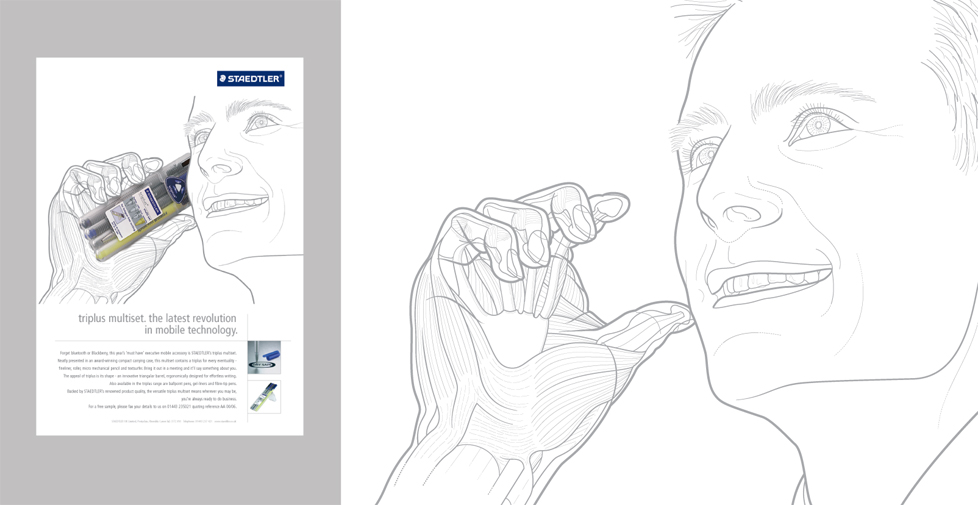Select the lower pen set product thumbnail
Screen dimensions: 978x505
[x=264, y=396]
